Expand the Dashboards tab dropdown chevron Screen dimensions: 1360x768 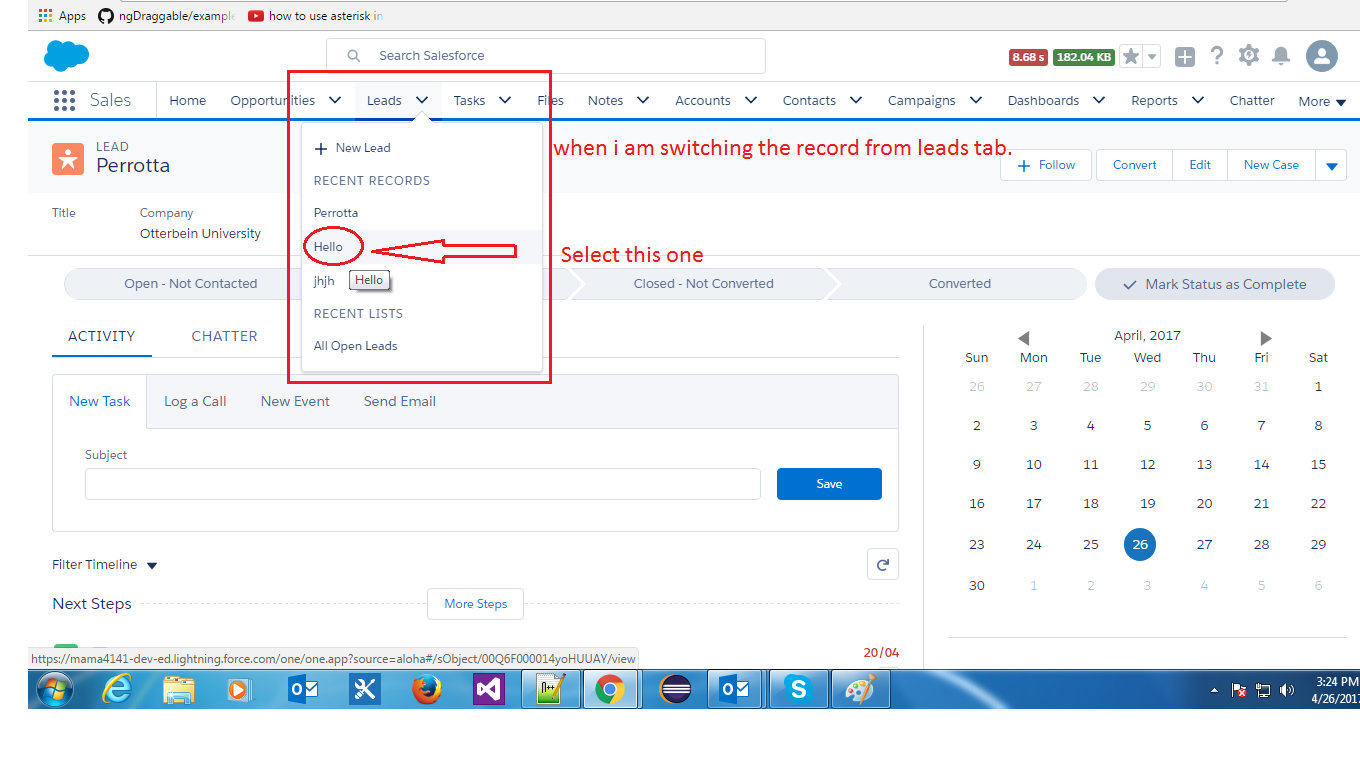pos(1099,100)
